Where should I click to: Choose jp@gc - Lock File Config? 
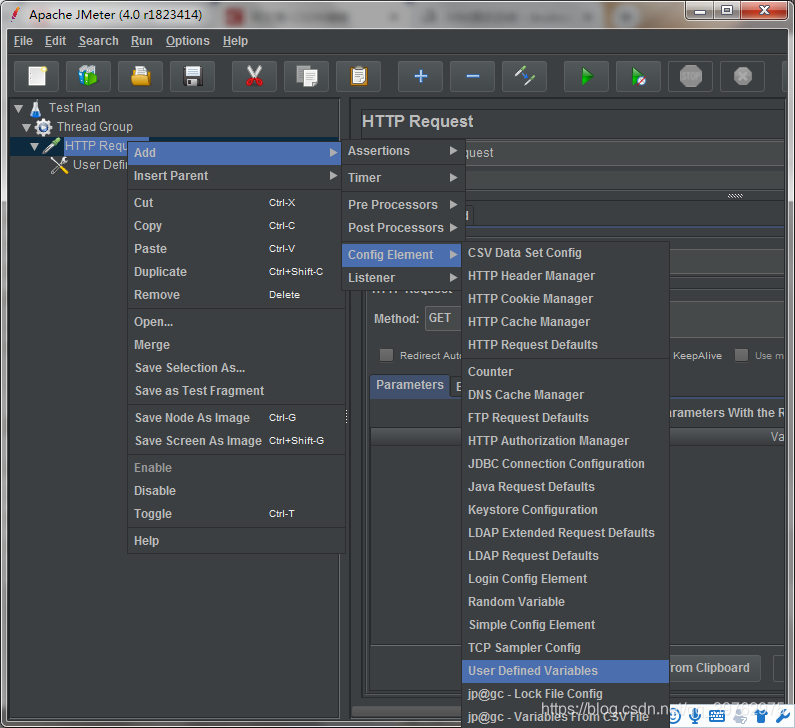[565, 694]
